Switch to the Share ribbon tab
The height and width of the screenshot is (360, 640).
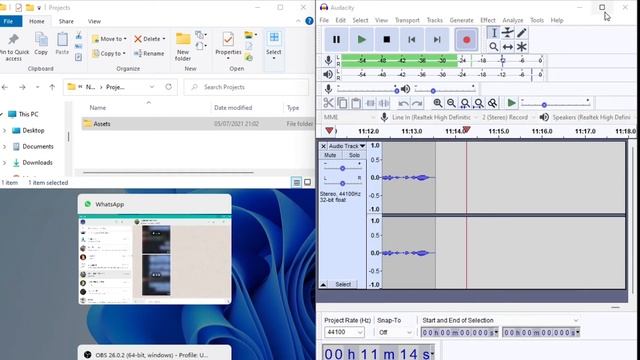point(66,21)
